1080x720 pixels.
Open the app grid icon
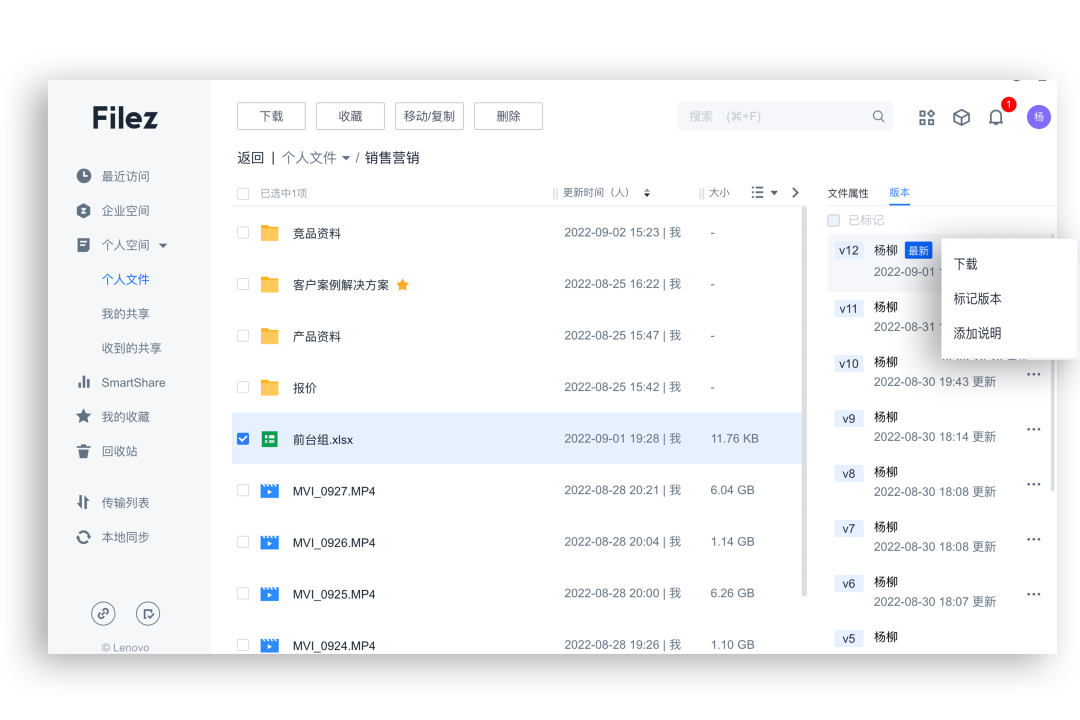[926, 117]
